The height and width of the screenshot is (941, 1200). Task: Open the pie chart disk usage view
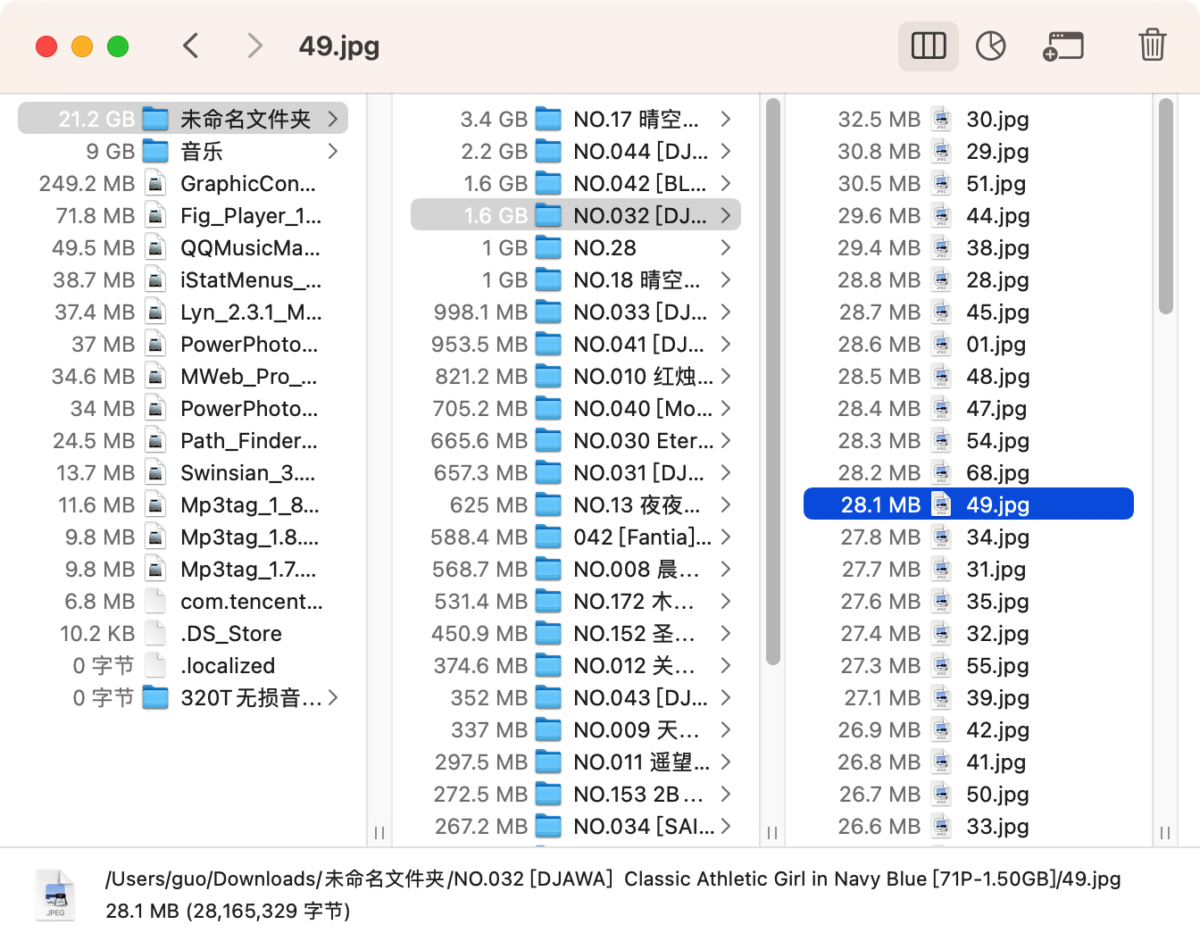pyautogui.click(x=990, y=46)
